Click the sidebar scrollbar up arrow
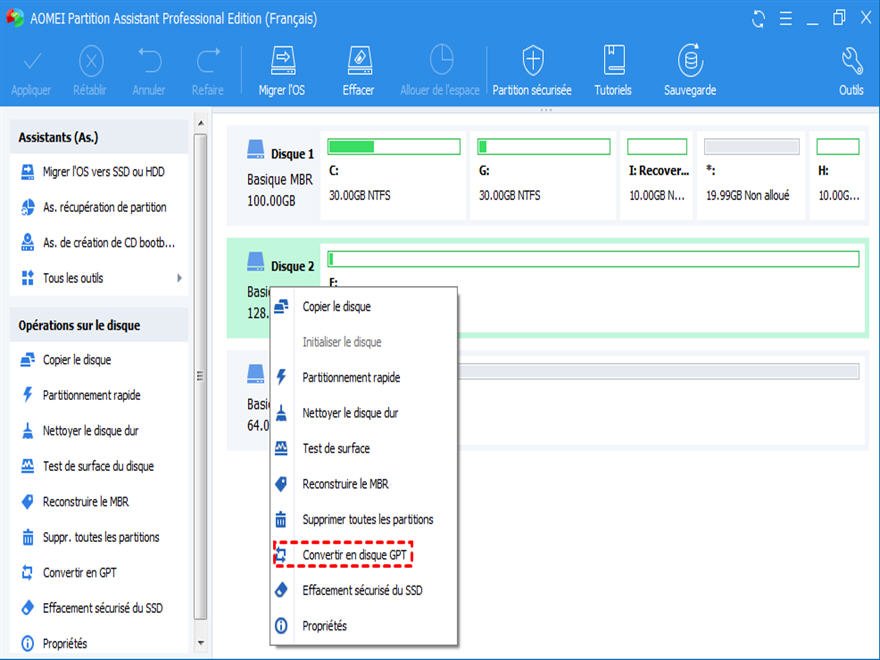The image size is (880, 660). (201, 123)
